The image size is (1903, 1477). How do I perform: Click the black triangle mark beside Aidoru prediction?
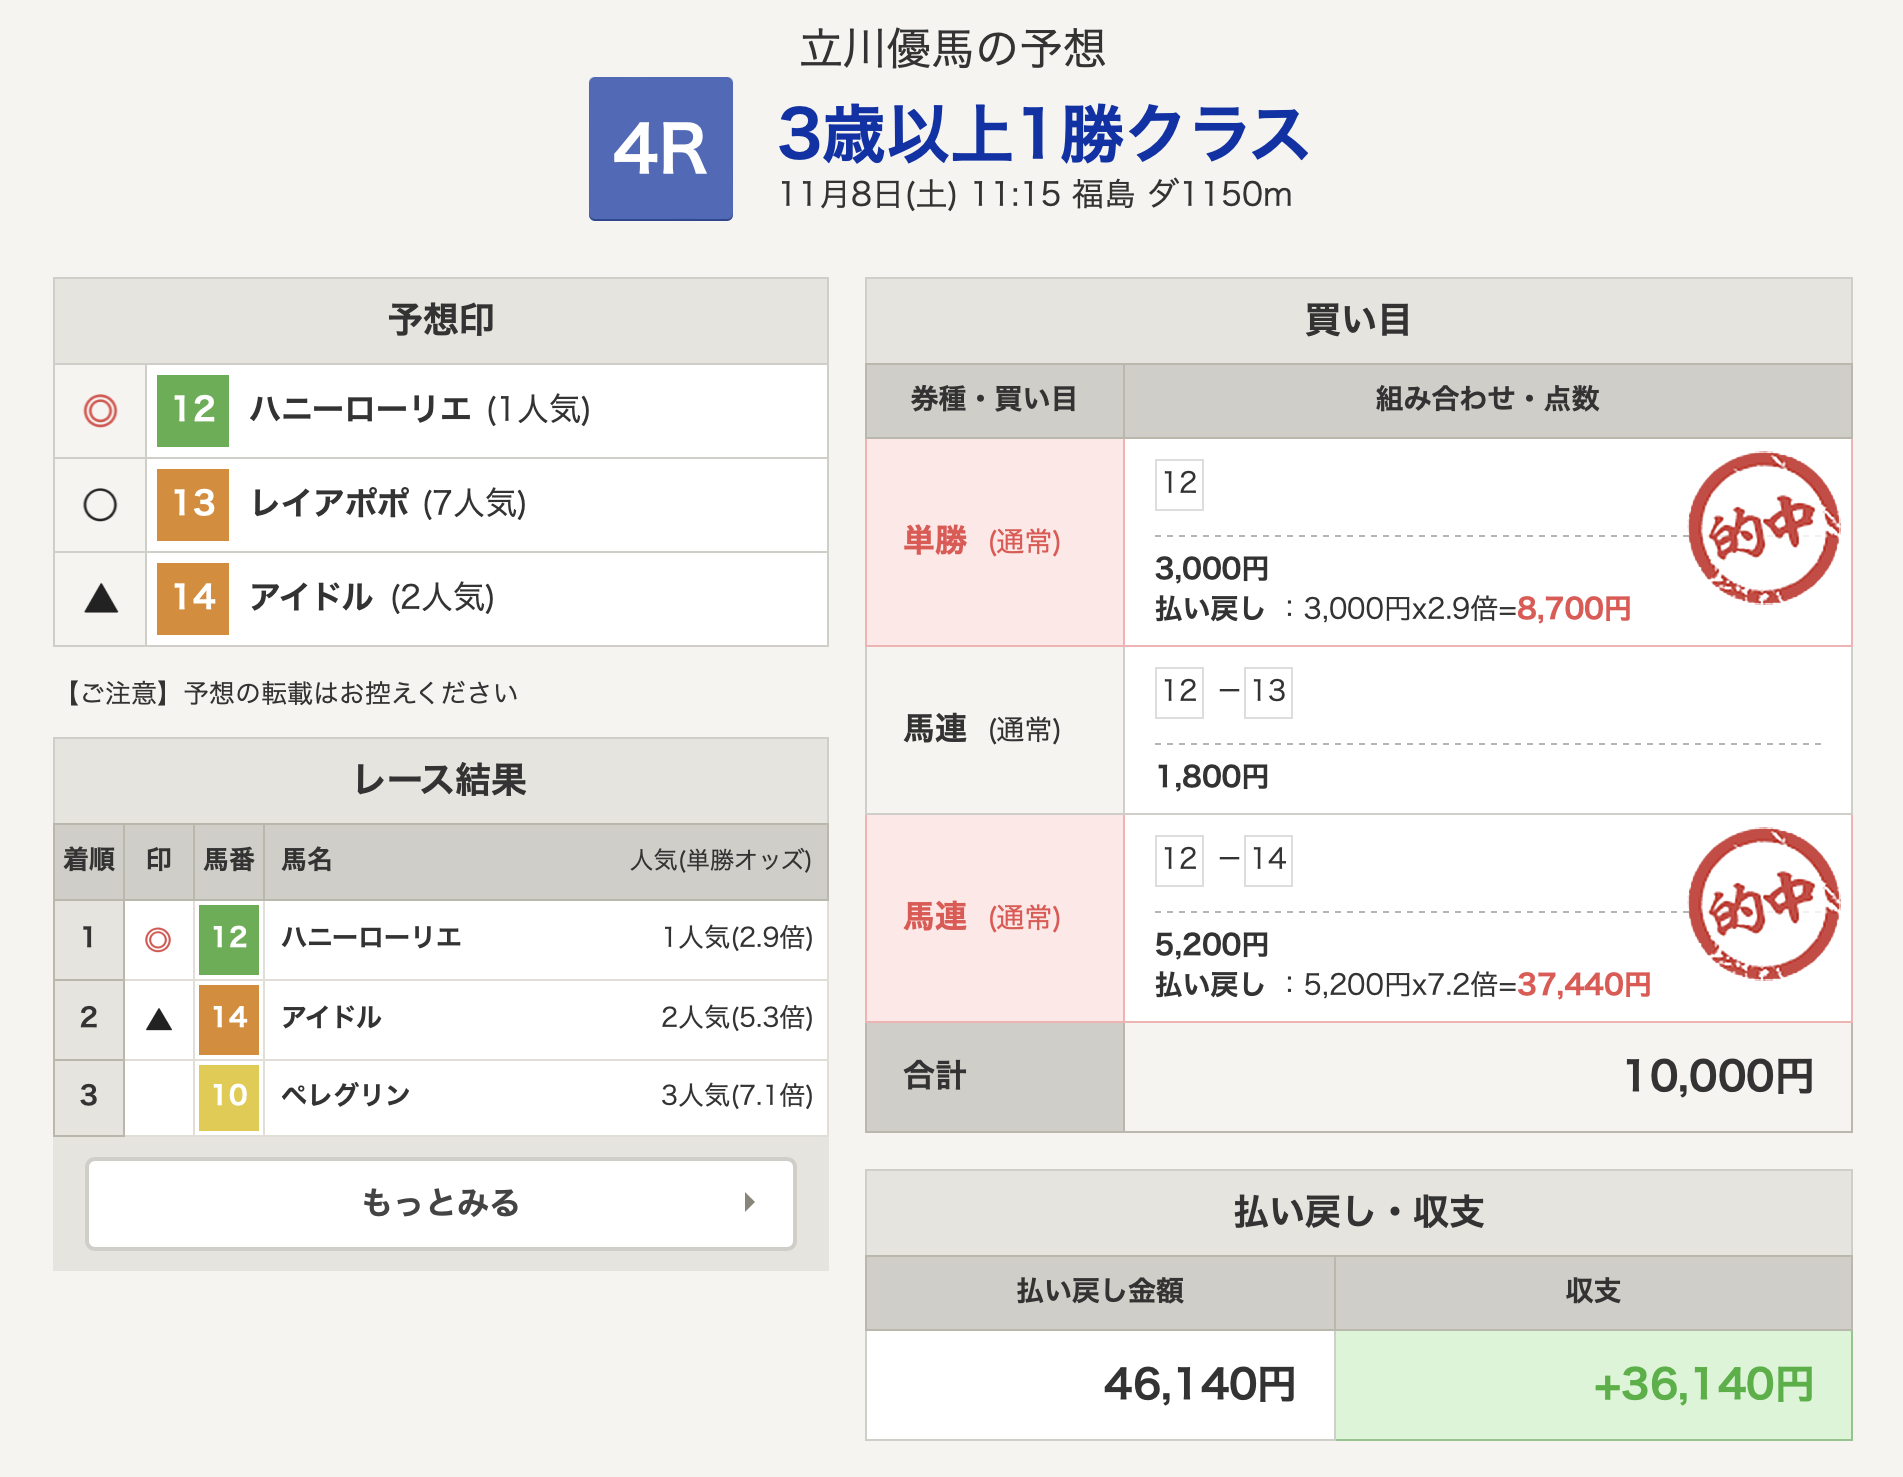point(101,599)
